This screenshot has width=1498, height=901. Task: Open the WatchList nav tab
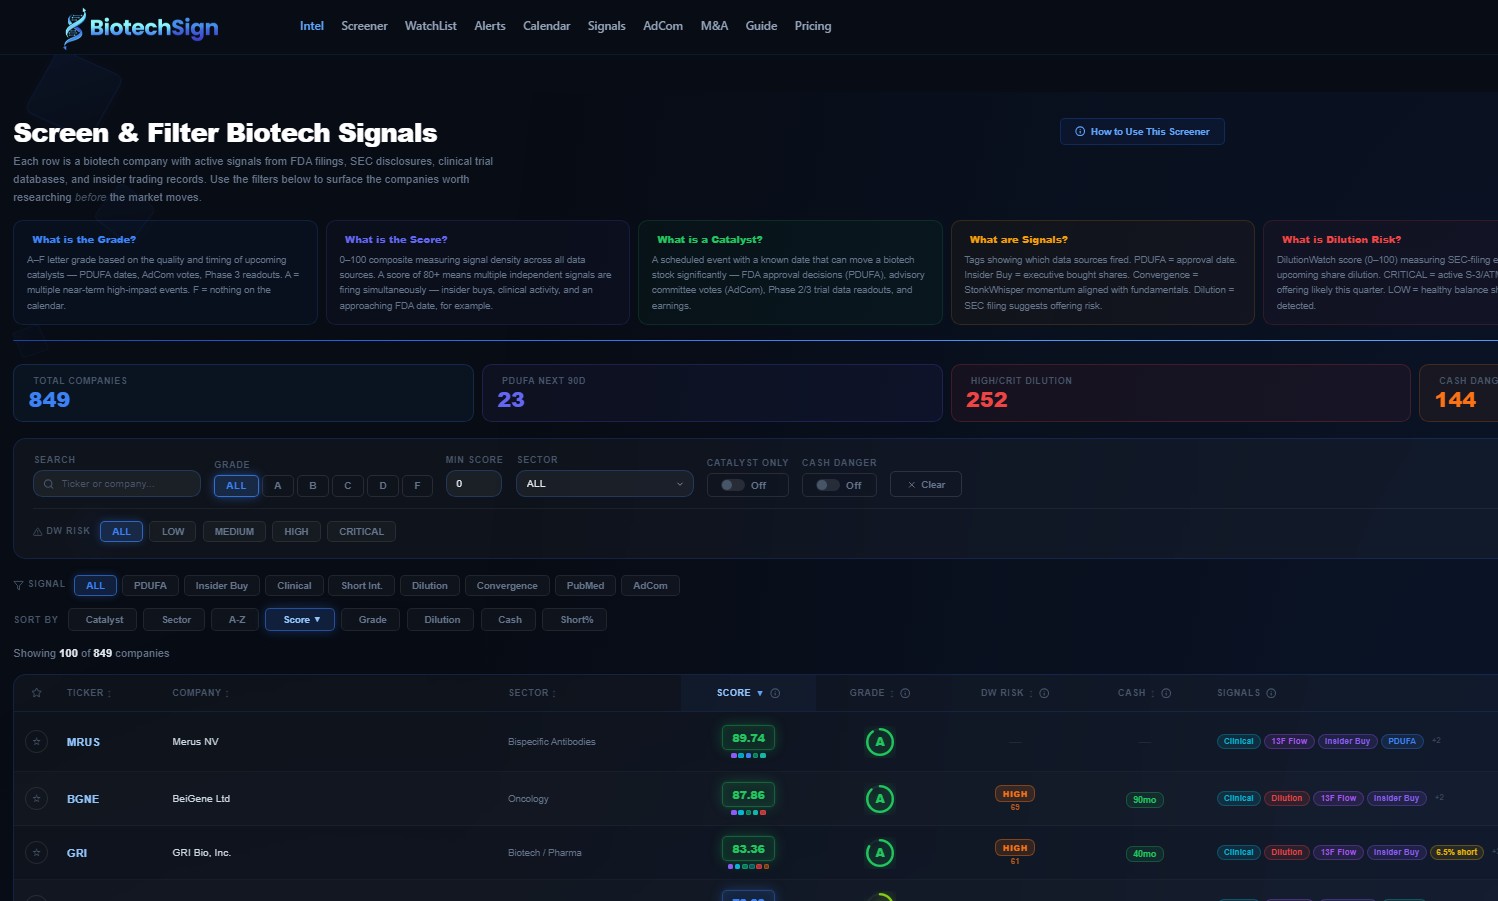click(x=431, y=26)
